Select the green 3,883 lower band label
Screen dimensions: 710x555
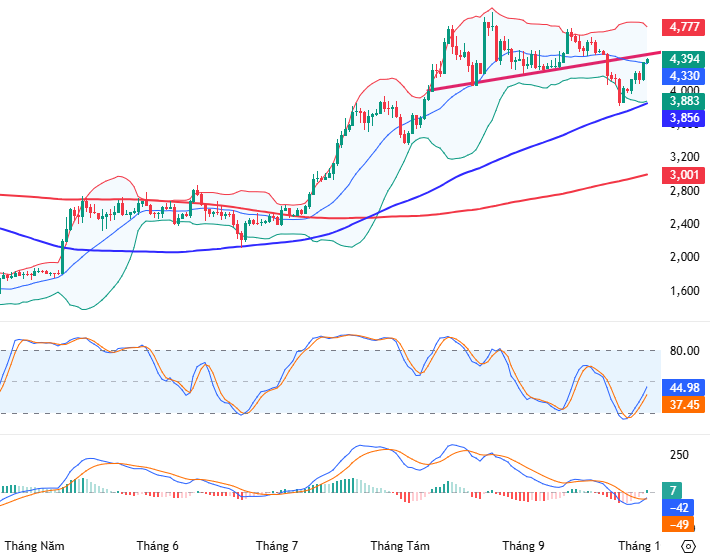(x=684, y=101)
